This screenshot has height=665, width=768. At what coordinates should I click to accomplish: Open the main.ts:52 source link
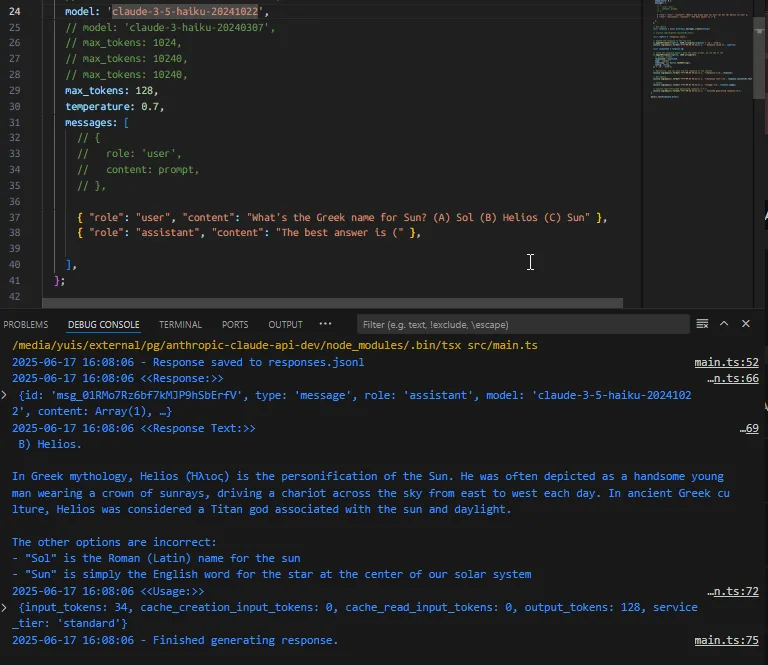726,362
